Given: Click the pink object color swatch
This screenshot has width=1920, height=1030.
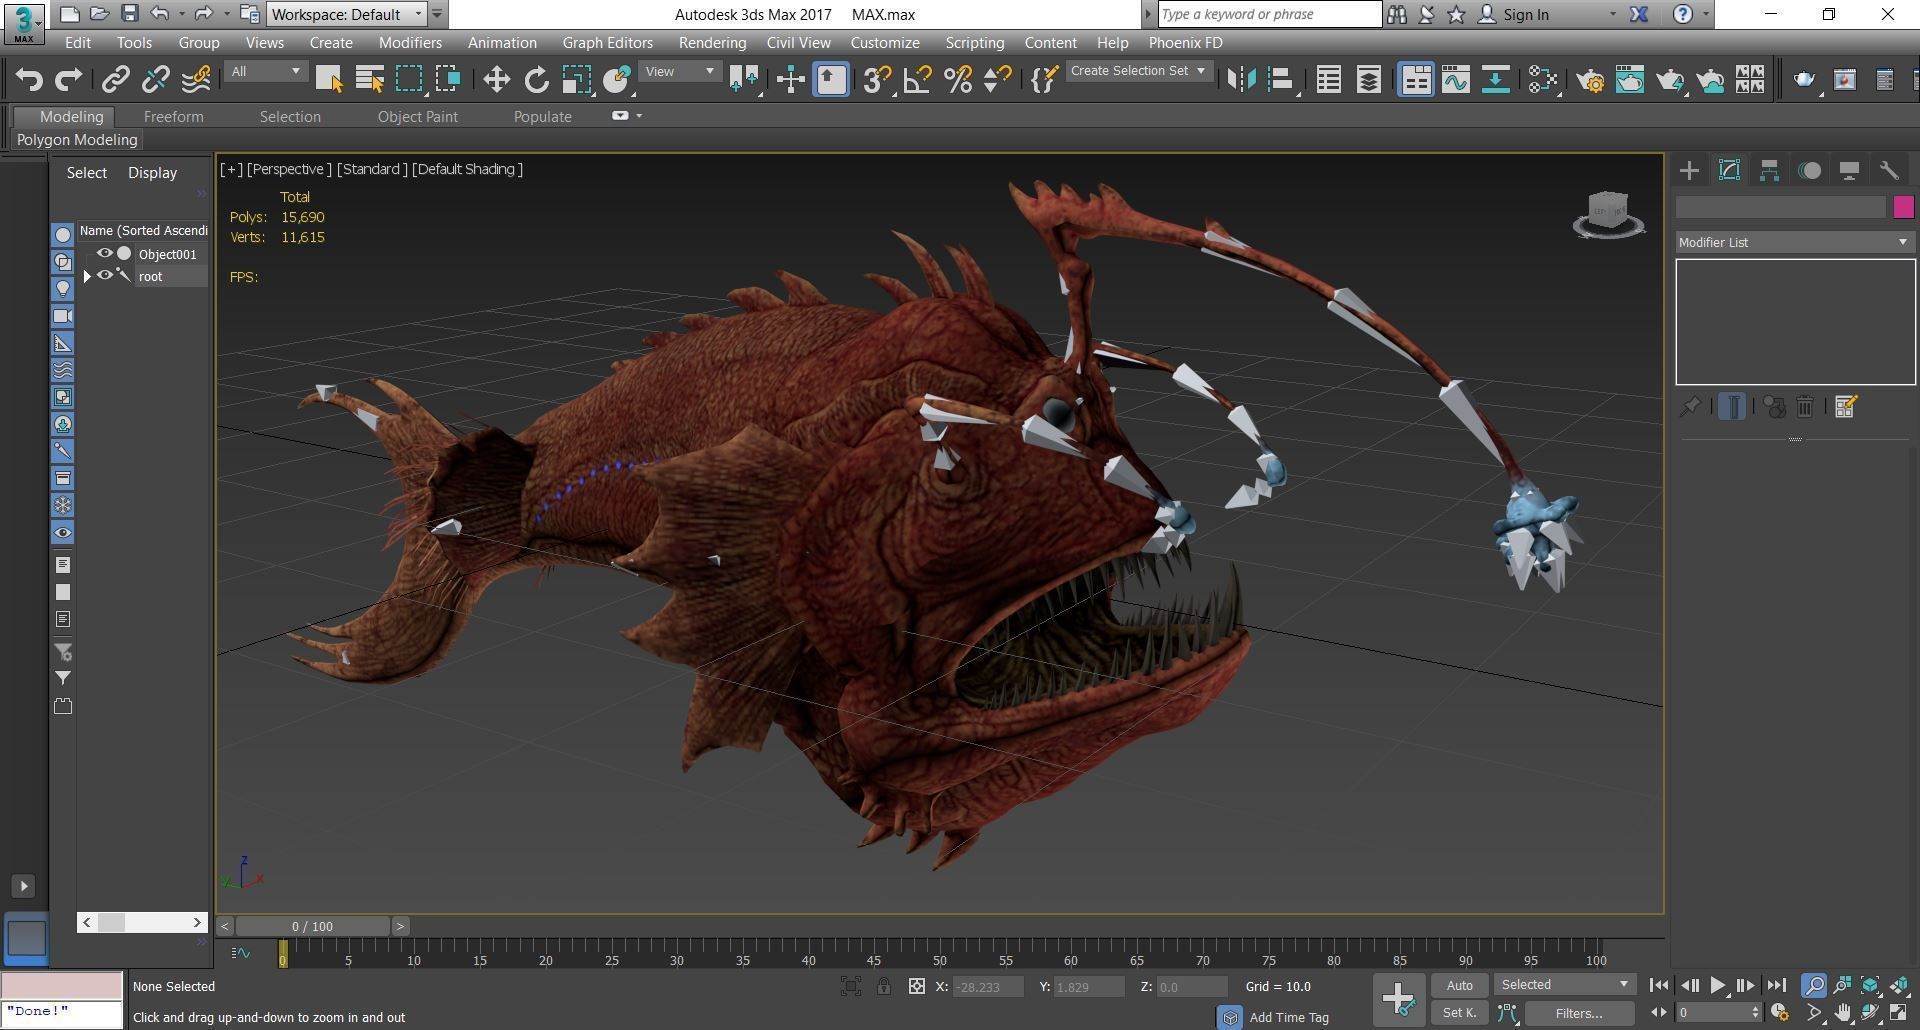Looking at the screenshot, I should click(1903, 207).
